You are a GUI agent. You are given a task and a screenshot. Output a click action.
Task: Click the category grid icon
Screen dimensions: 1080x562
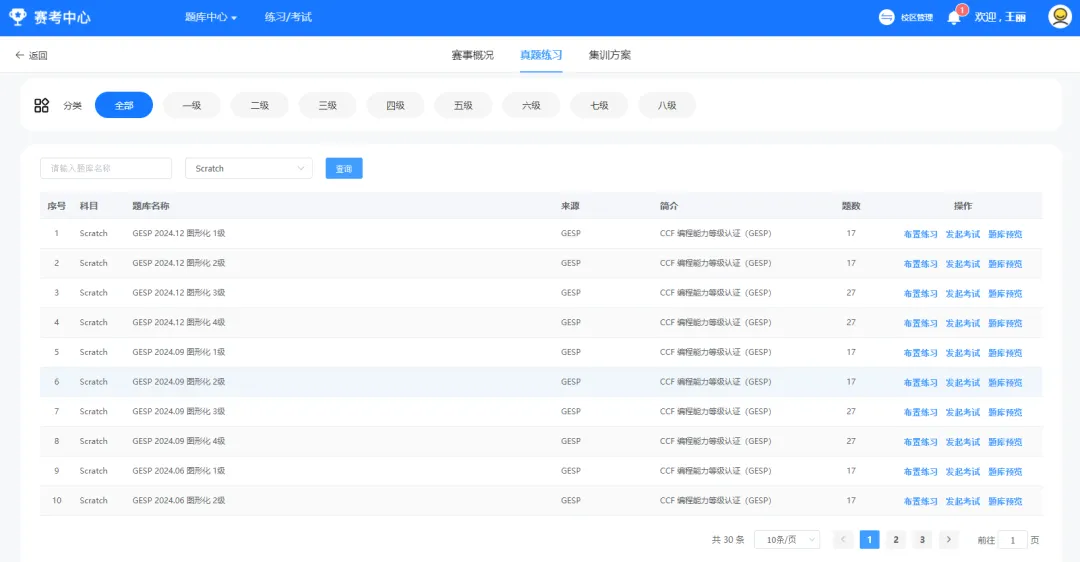coord(41,105)
